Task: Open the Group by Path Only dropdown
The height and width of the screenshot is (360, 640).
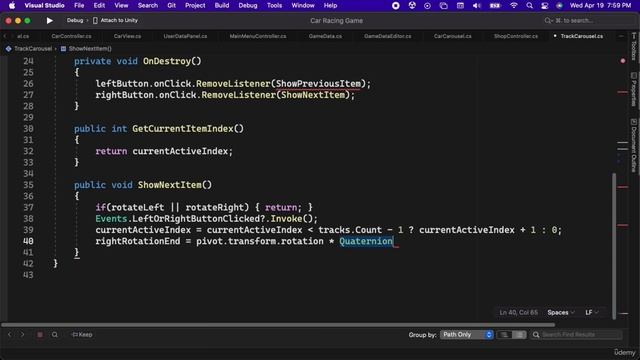Action: click(x=467, y=335)
